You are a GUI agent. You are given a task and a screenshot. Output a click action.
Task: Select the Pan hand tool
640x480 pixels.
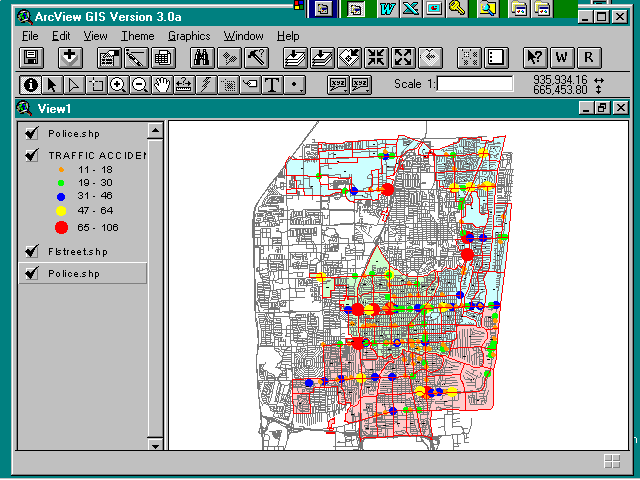162,85
